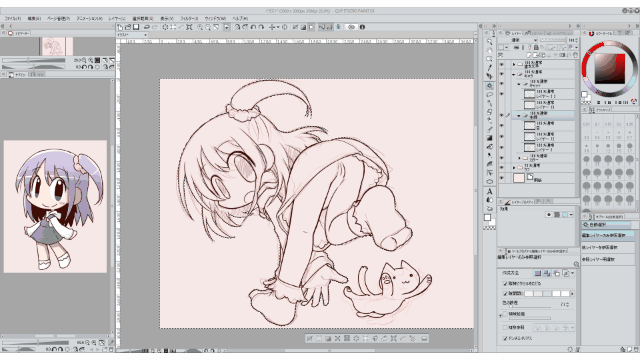Click the Border effect circle icon in layer property
640x360 pixels.
(x=549, y=214)
